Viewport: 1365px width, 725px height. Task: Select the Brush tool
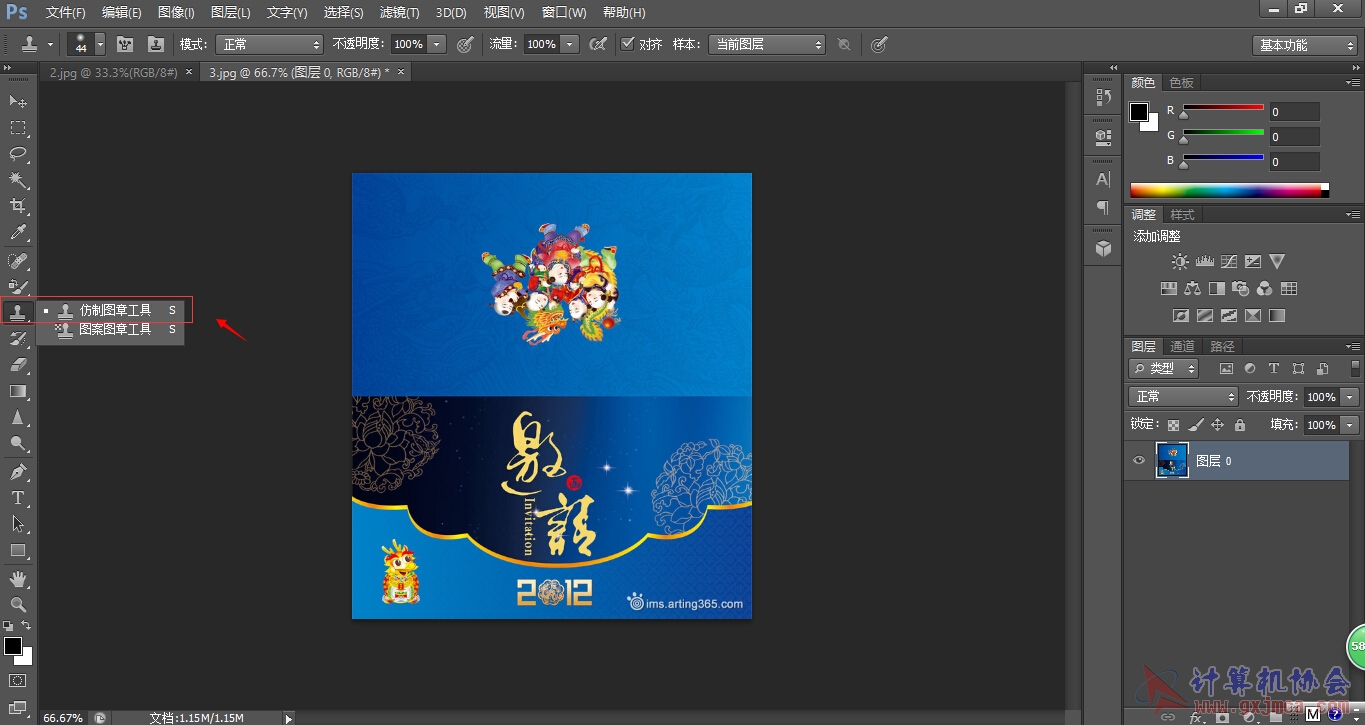pyautogui.click(x=18, y=286)
